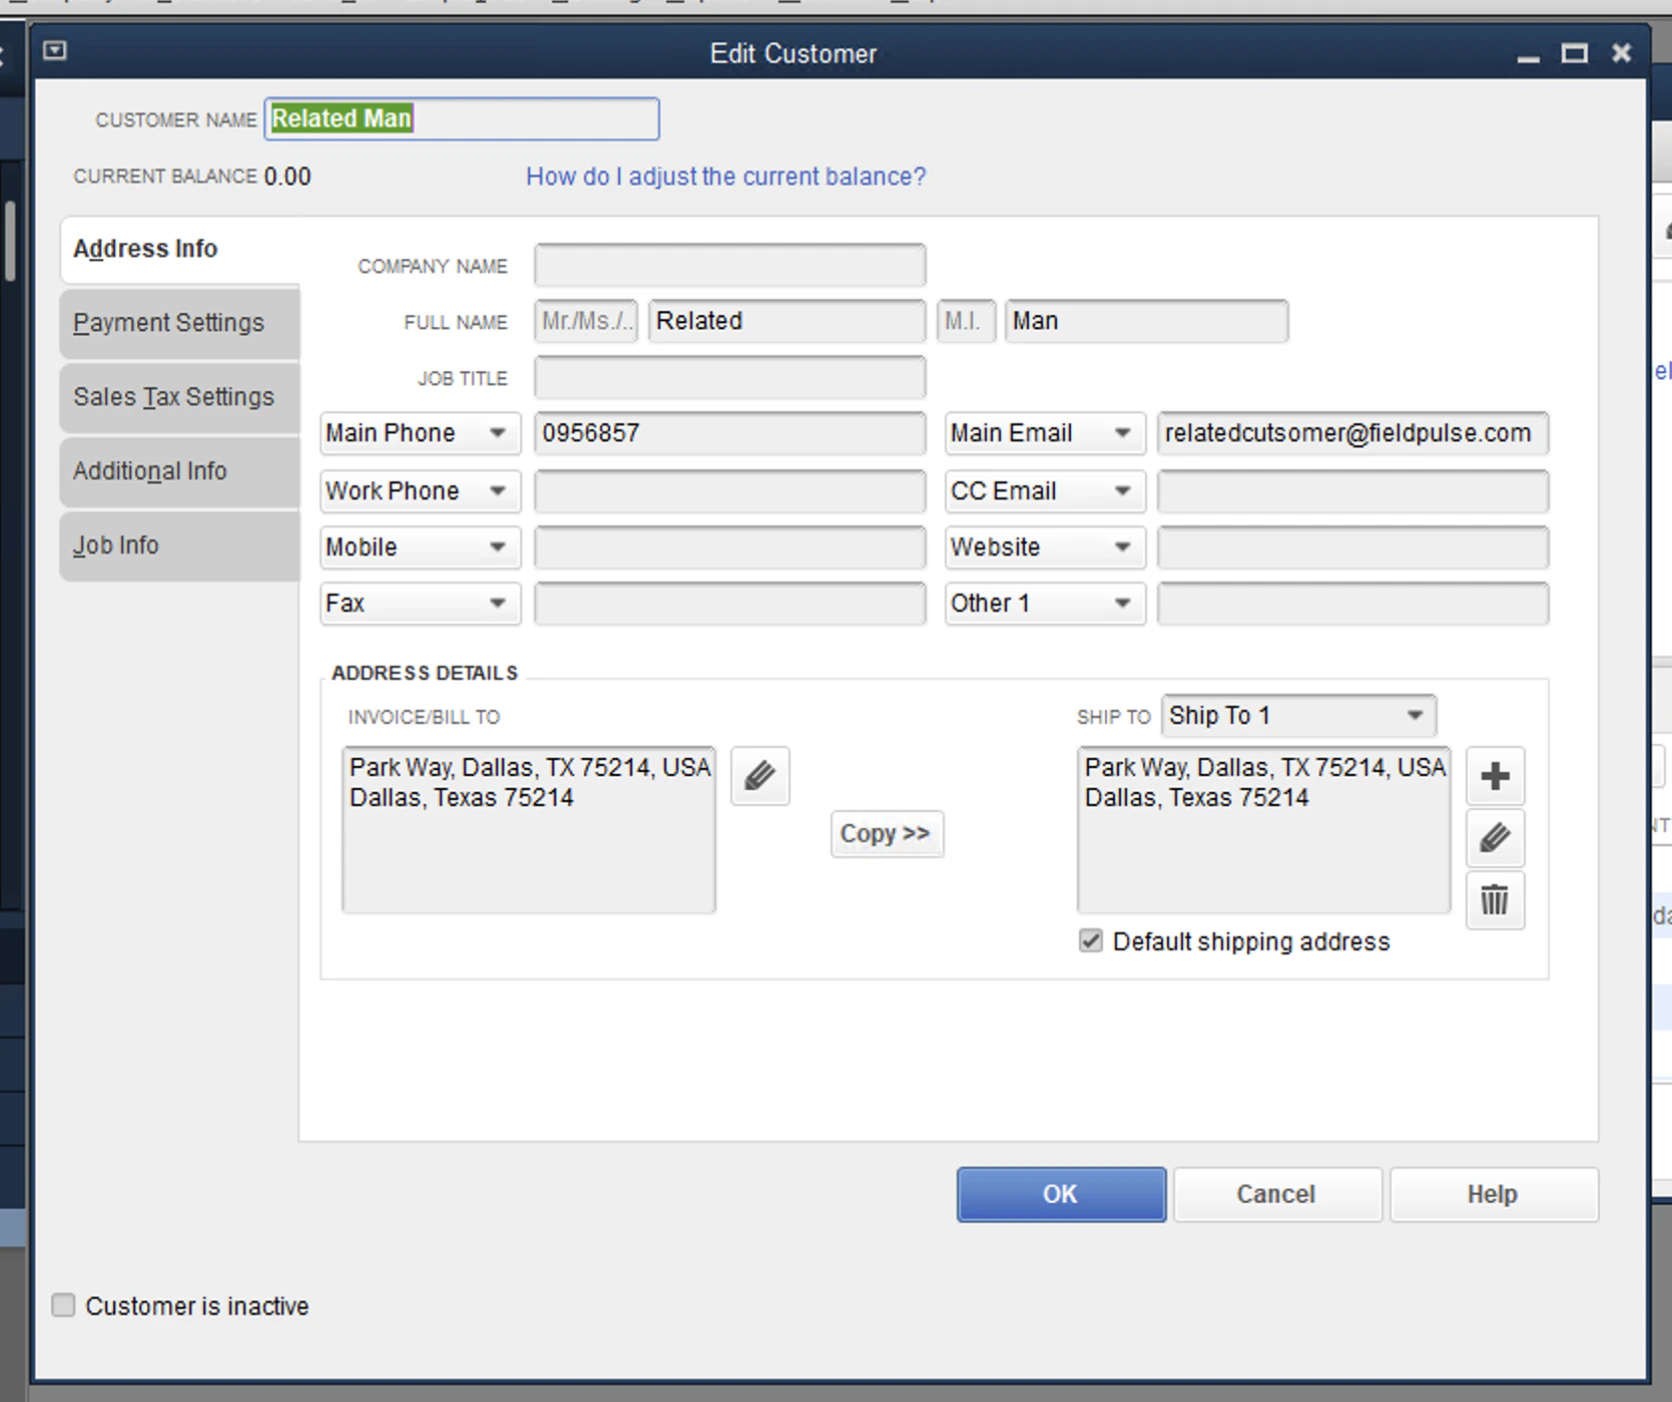1672x1402 pixels.
Task: Open the Work Phone type dropdown
Action: (x=420, y=491)
